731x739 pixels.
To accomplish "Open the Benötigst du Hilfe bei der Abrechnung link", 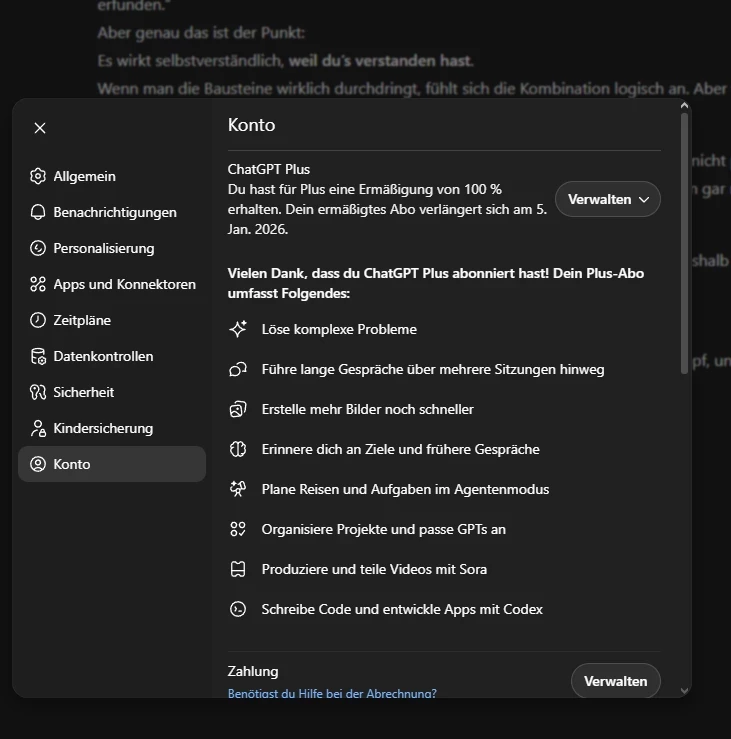I will pos(332,692).
